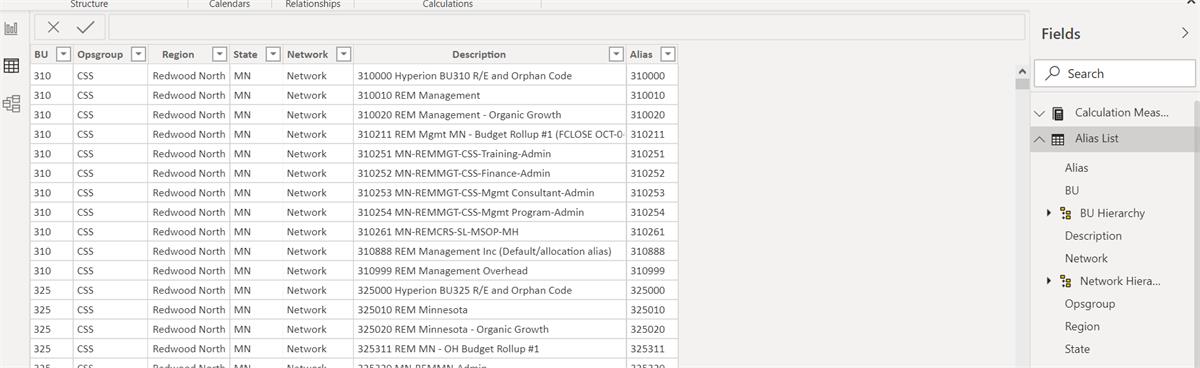Open Network column filter dropdown

(343, 55)
